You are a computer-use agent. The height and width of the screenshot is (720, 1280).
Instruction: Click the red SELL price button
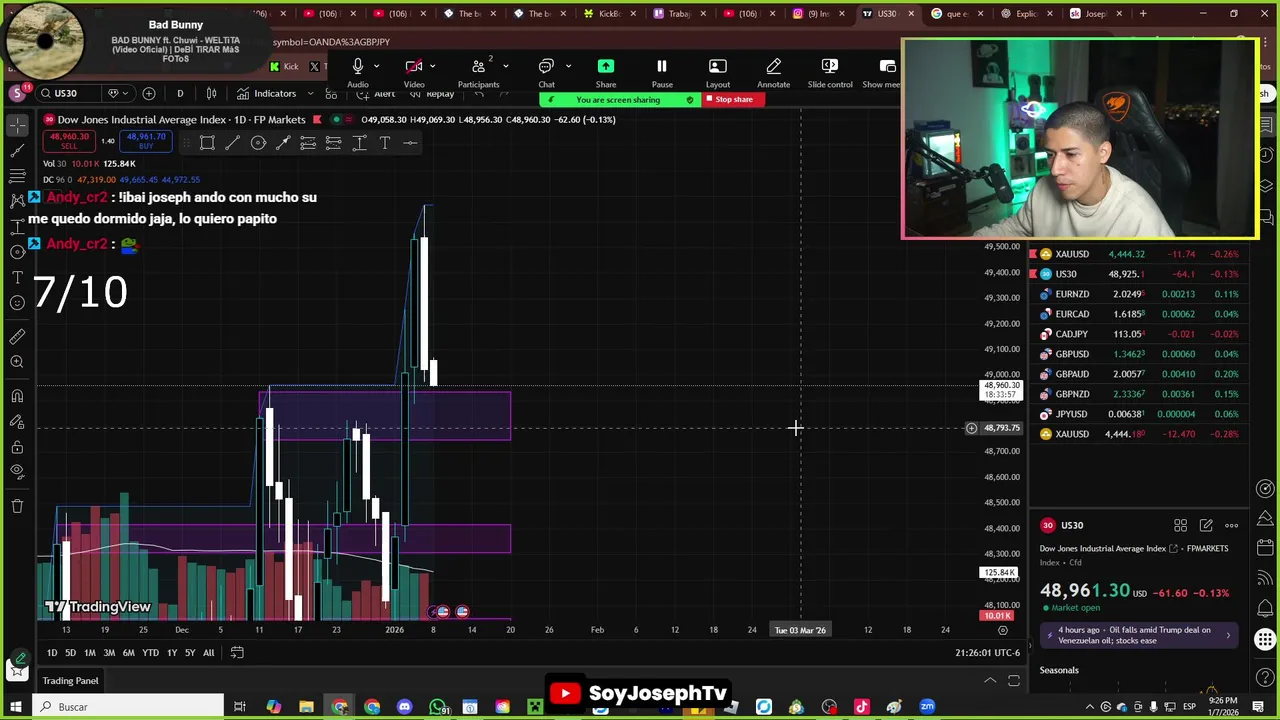pyautogui.click(x=70, y=142)
